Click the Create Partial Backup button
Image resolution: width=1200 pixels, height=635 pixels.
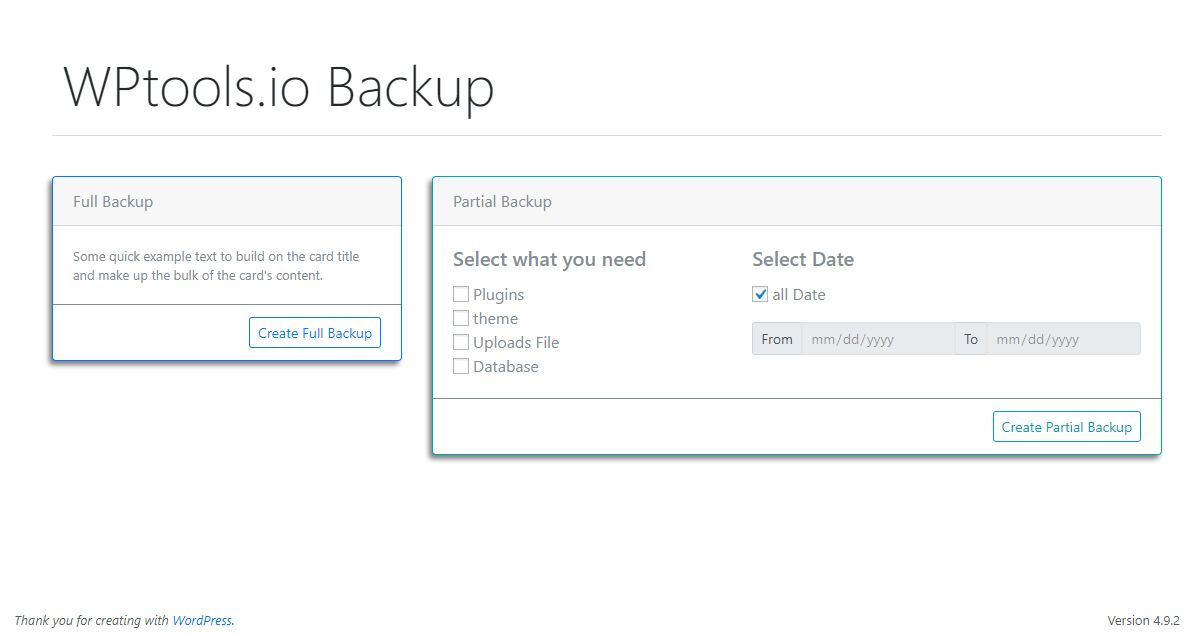coord(1066,427)
